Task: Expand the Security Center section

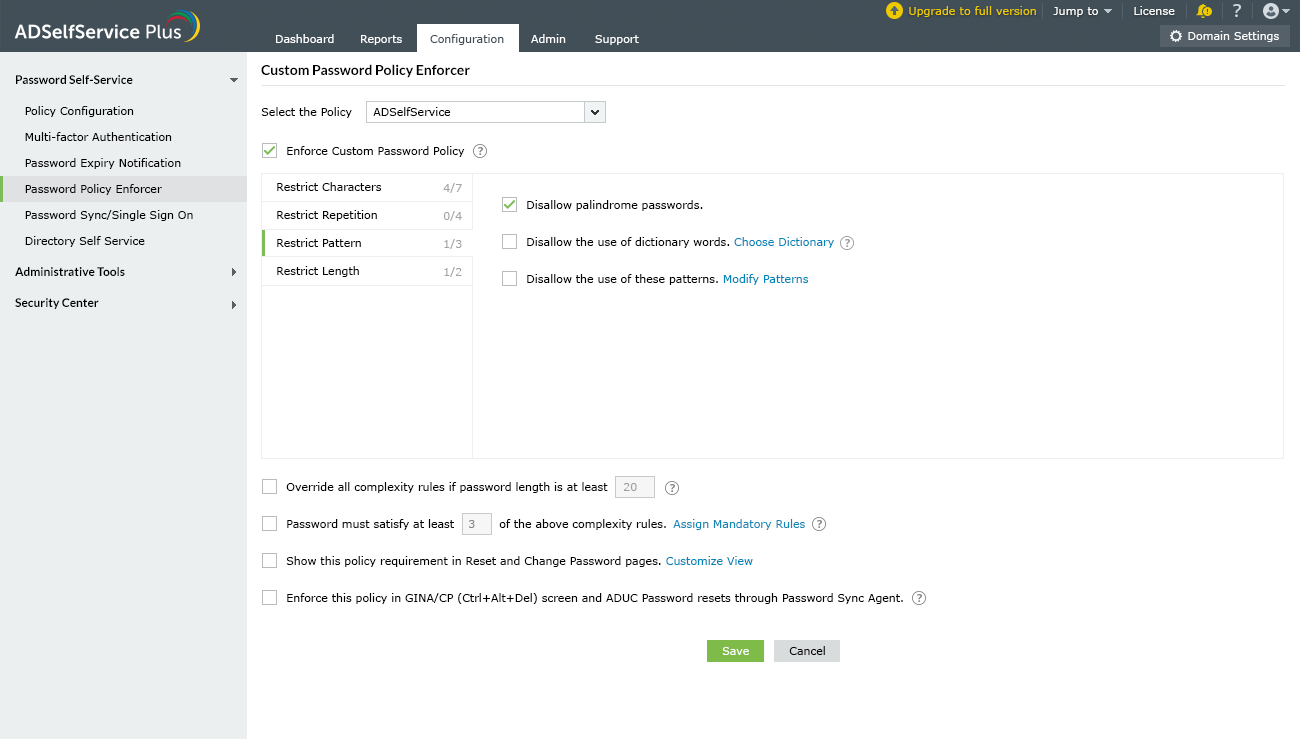Action: [x=234, y=304]
